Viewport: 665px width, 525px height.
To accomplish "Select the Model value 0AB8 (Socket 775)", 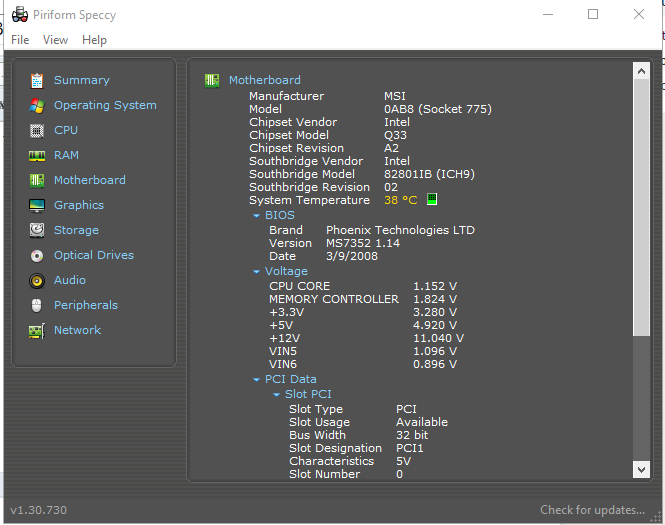I will click(x=438, y=109).
